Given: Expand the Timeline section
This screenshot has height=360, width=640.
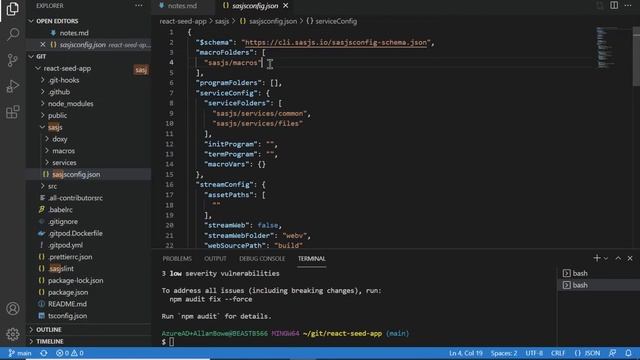Looking at the screenshot, I should coord(88,341).
